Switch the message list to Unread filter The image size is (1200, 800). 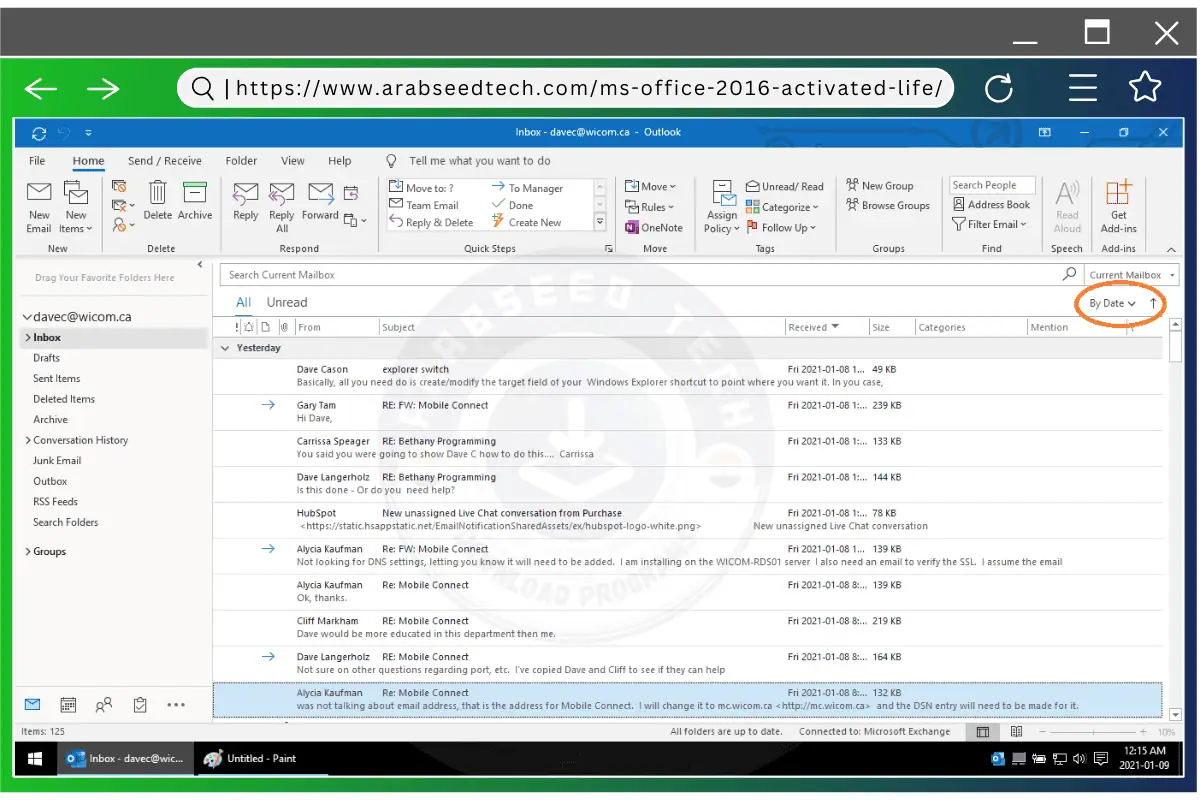(x=285, y=301)
